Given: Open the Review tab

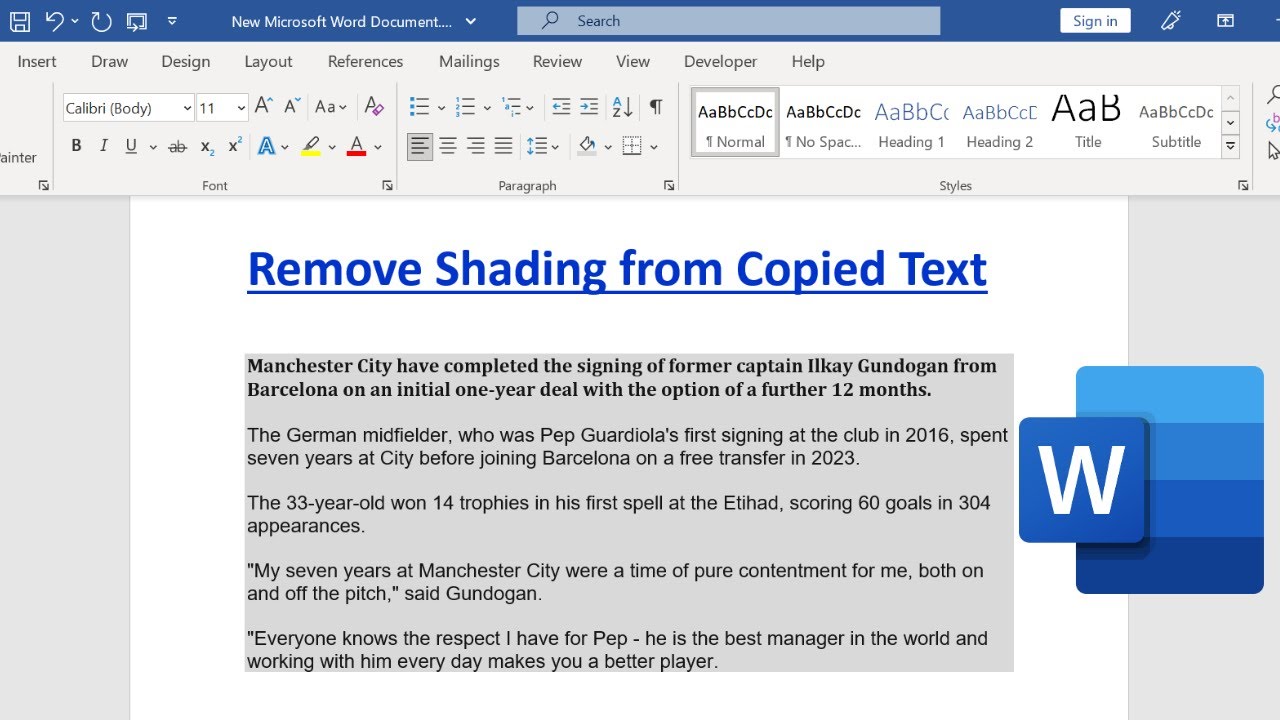Looking at the screenshot, I should (x=557, y=61).
